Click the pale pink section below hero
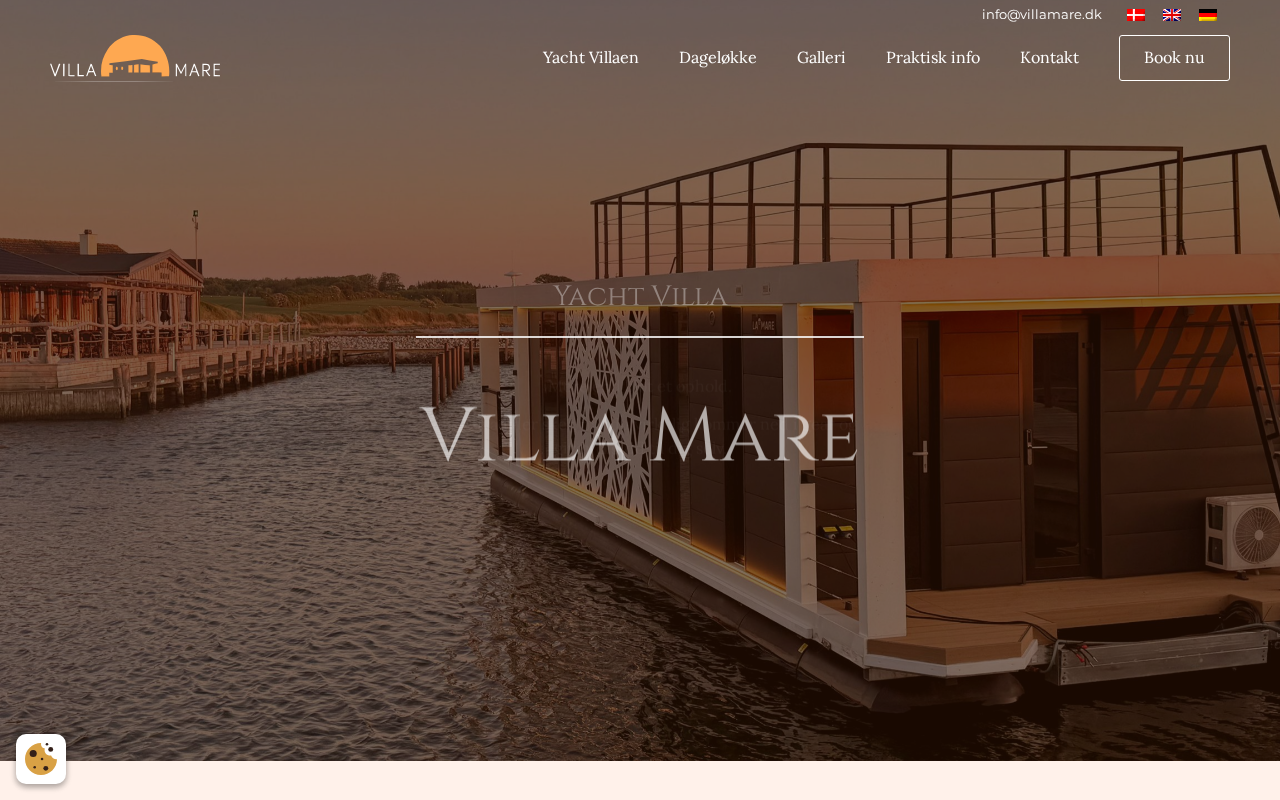This screenshot has width=1280, height=800. pos(640,781)
